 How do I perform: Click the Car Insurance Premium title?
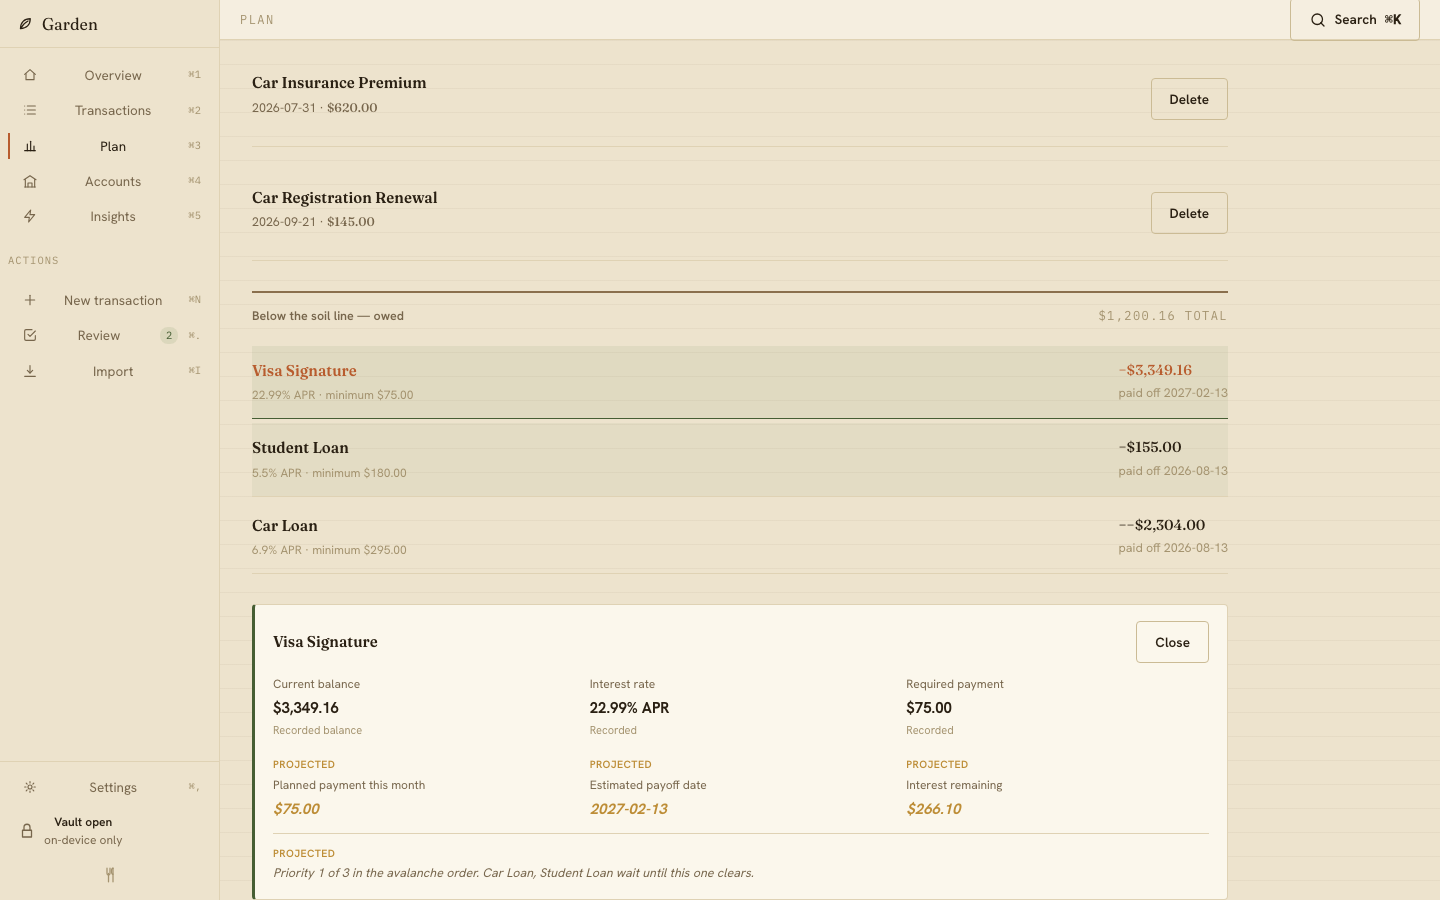pyautogui.click(x=339, y=83)
